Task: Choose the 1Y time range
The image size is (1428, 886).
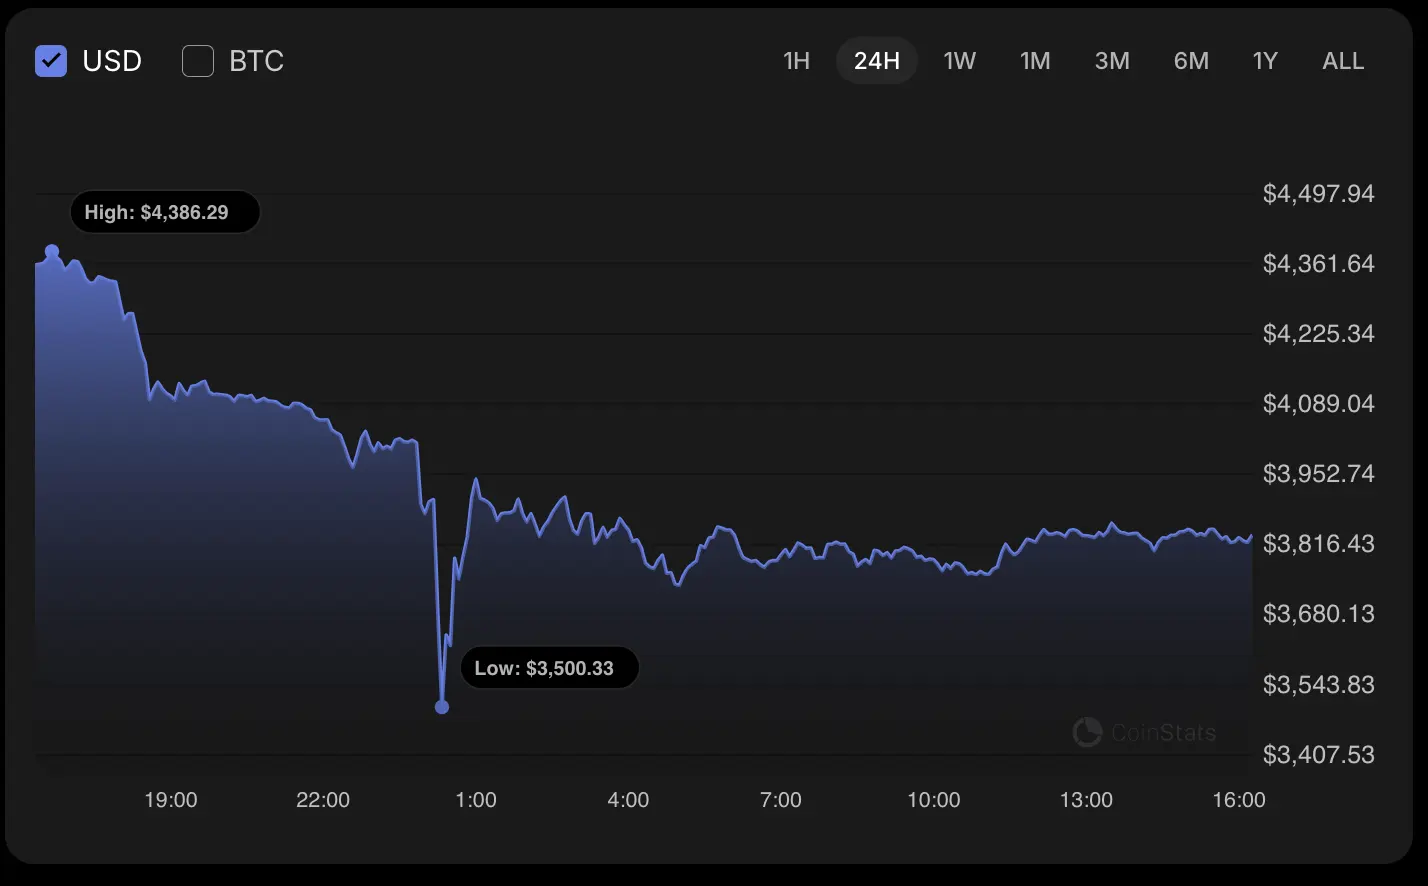Action: click(x=1265, y=61)
